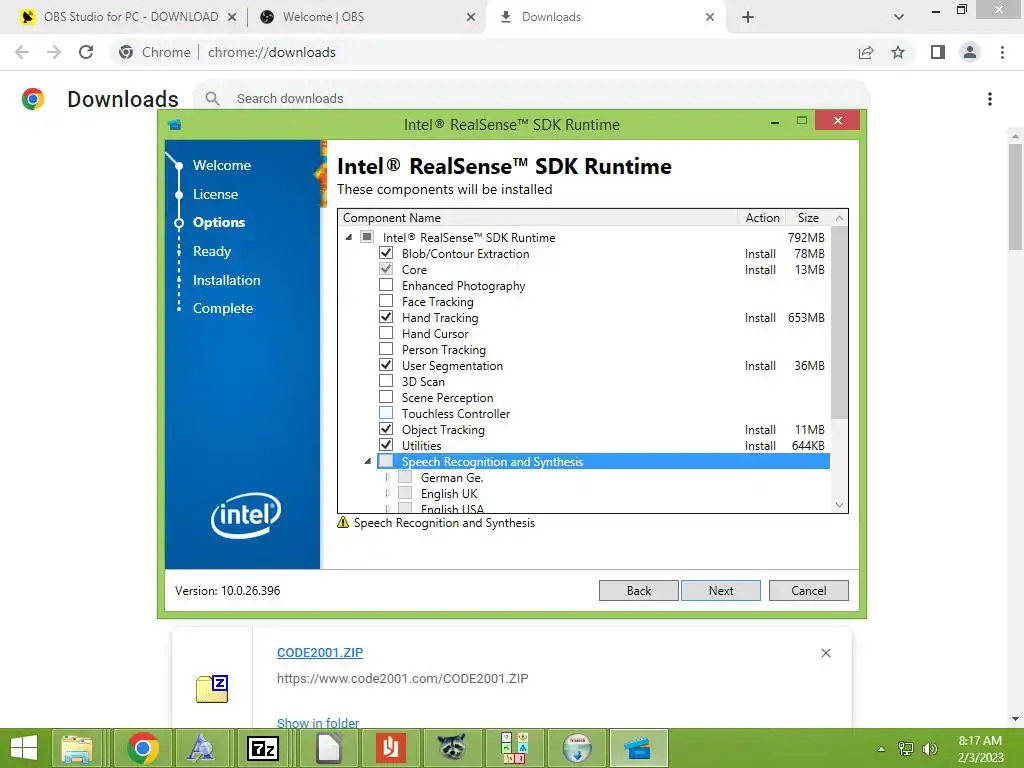
Task: Click the raccoon icon in taskbar
Action: 451,748
